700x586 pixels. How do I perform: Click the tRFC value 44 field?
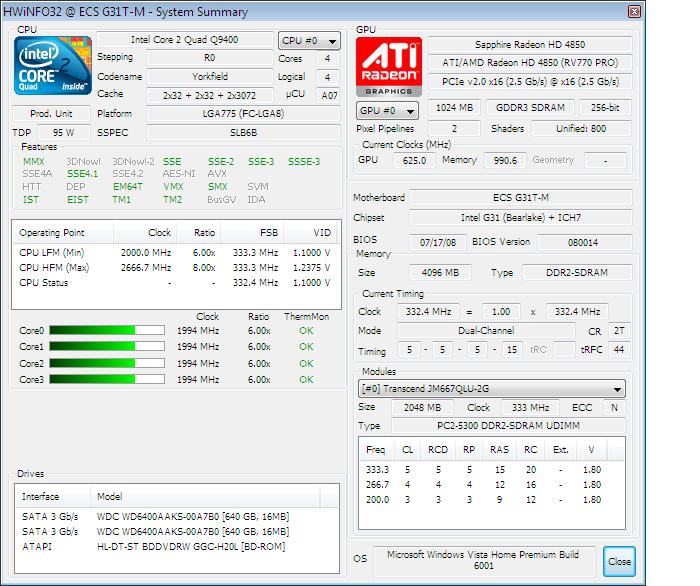click(619, 350)
